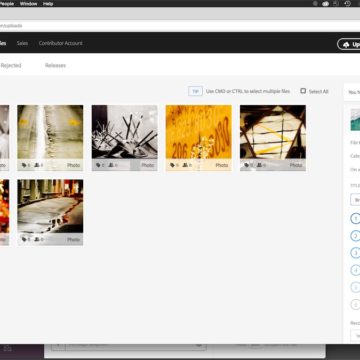
Task: Click the keyword number 4 circle
Action: click(355, 270)
